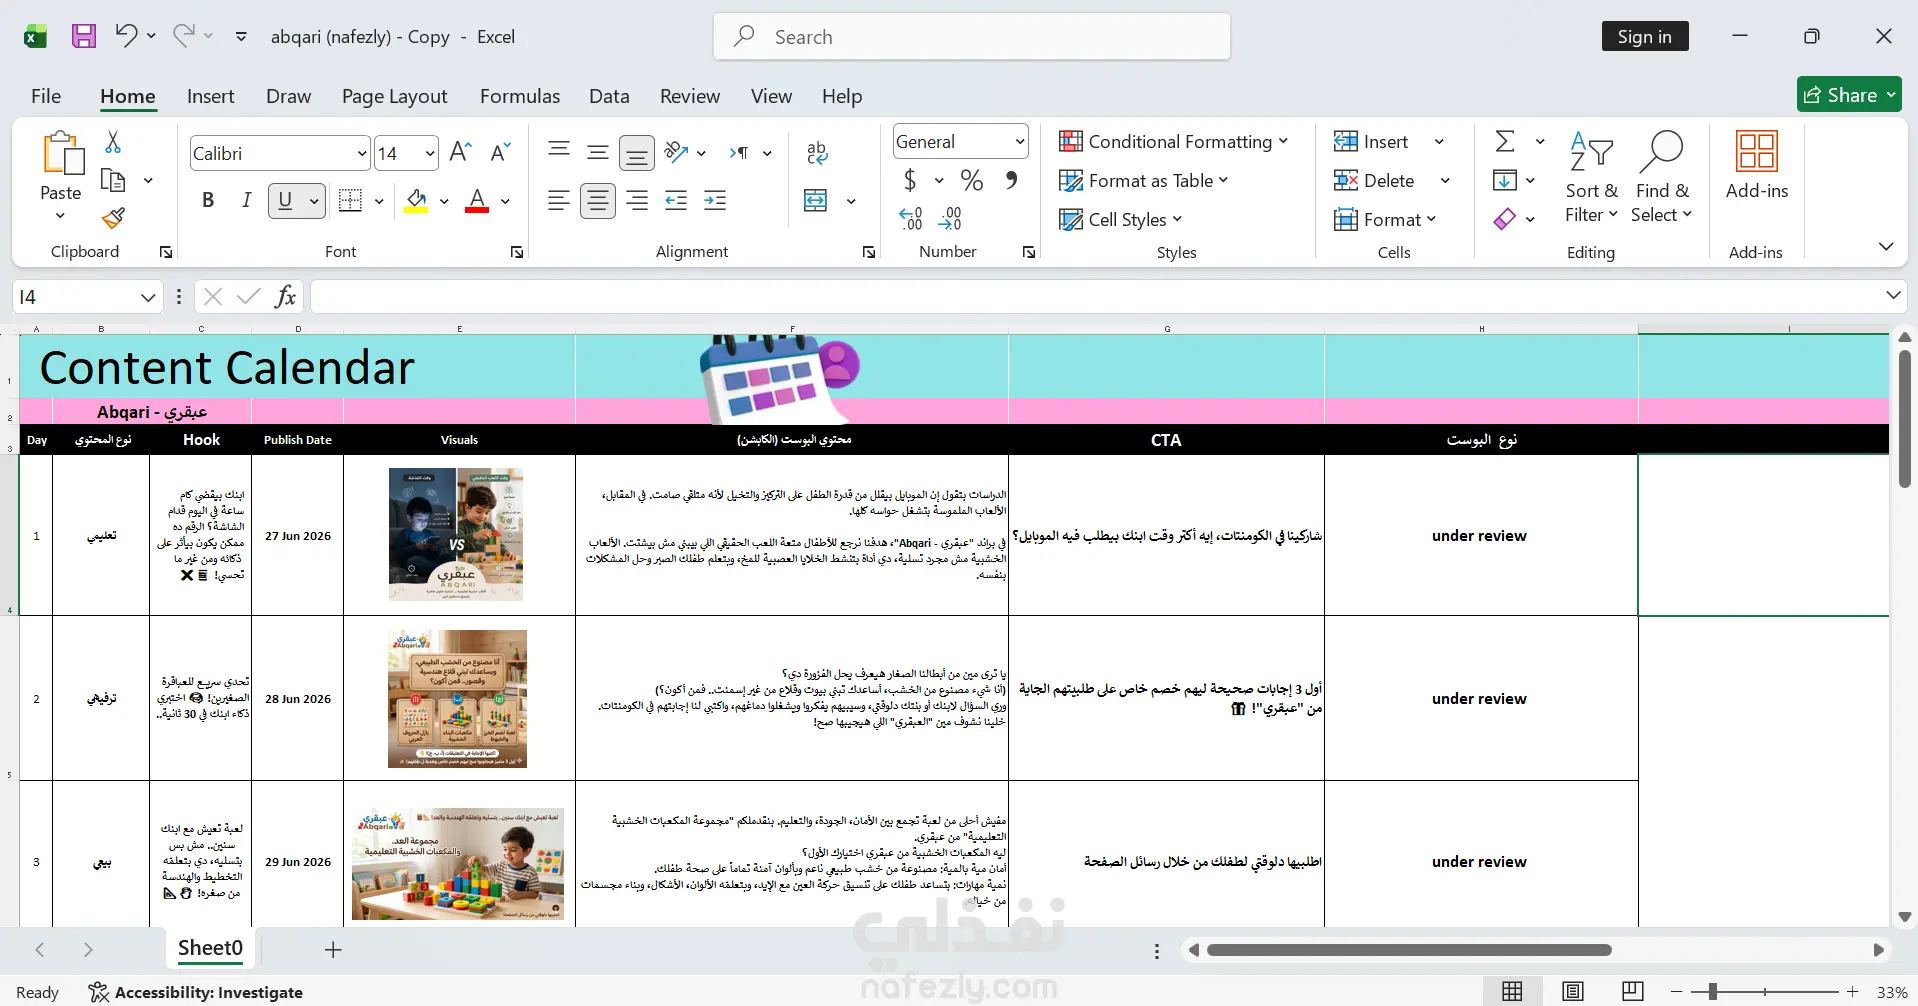Click the Sign in button
Image resolution: width=1918 pixels, height=1006 pixels.
coord(1644,36)
